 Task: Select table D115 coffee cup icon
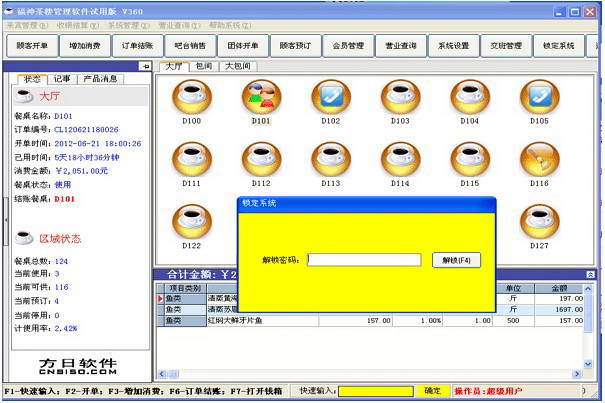[x=470, y=159]
